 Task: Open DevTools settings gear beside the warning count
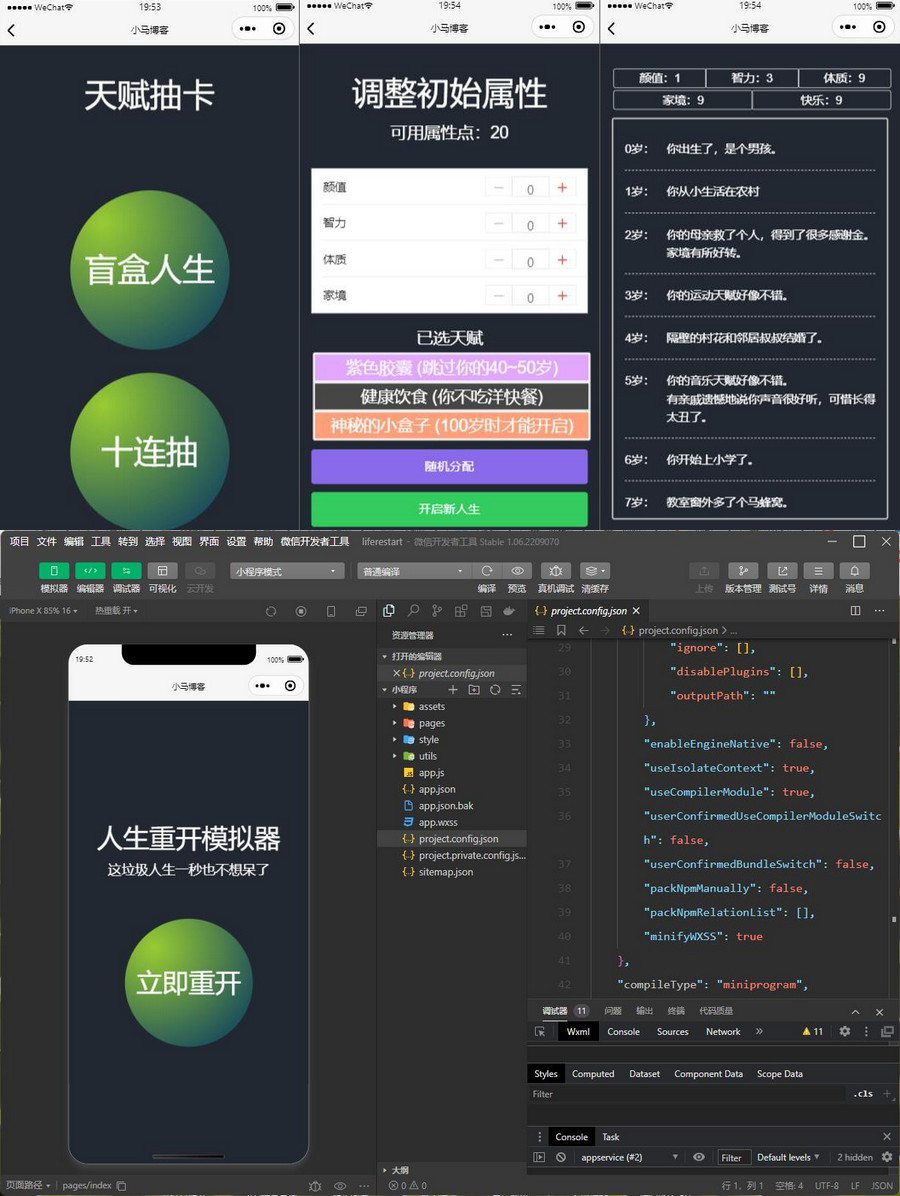pyautogui.click(x=845, y=1031)
